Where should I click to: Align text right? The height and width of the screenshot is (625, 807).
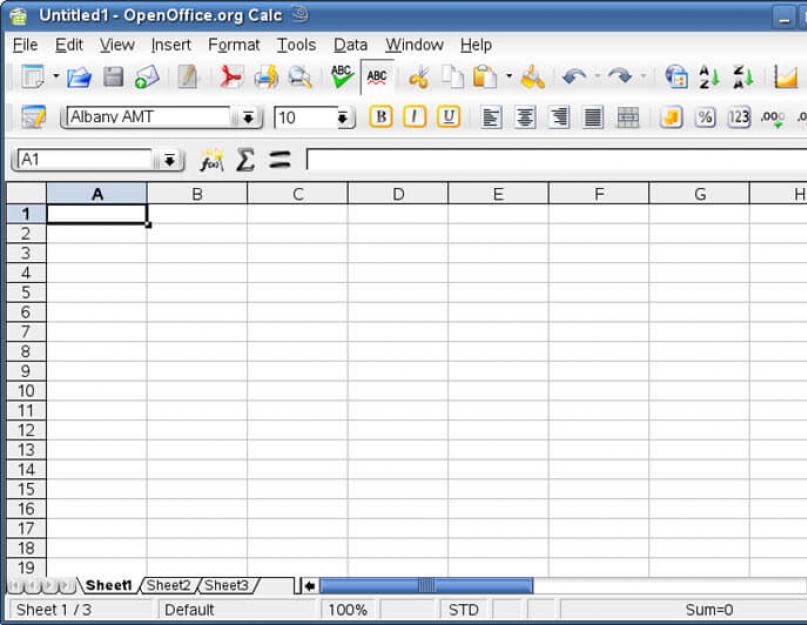coord(558,117)
